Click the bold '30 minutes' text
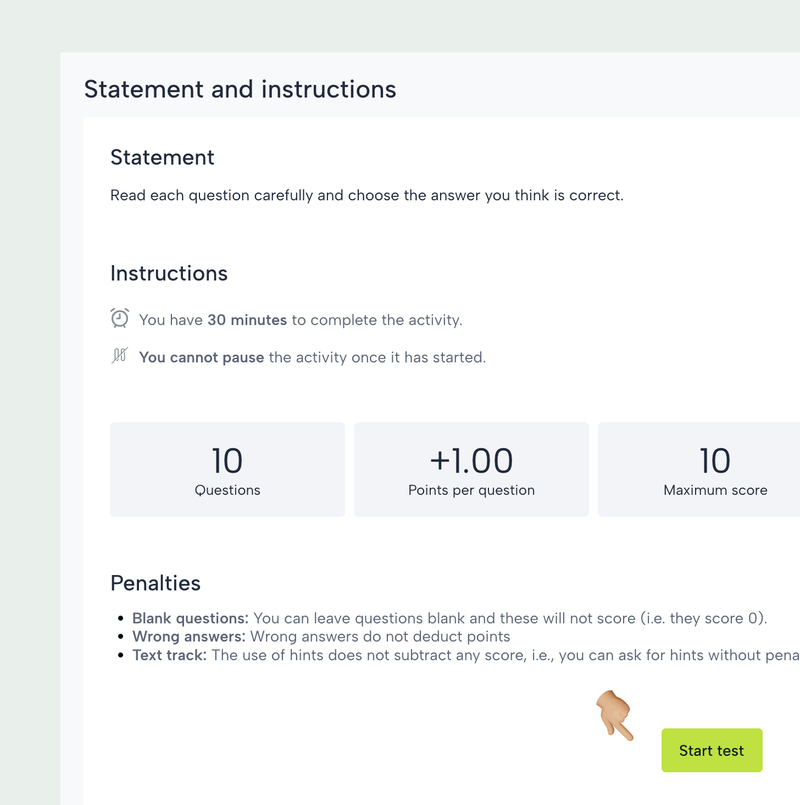 coord(247,320)
